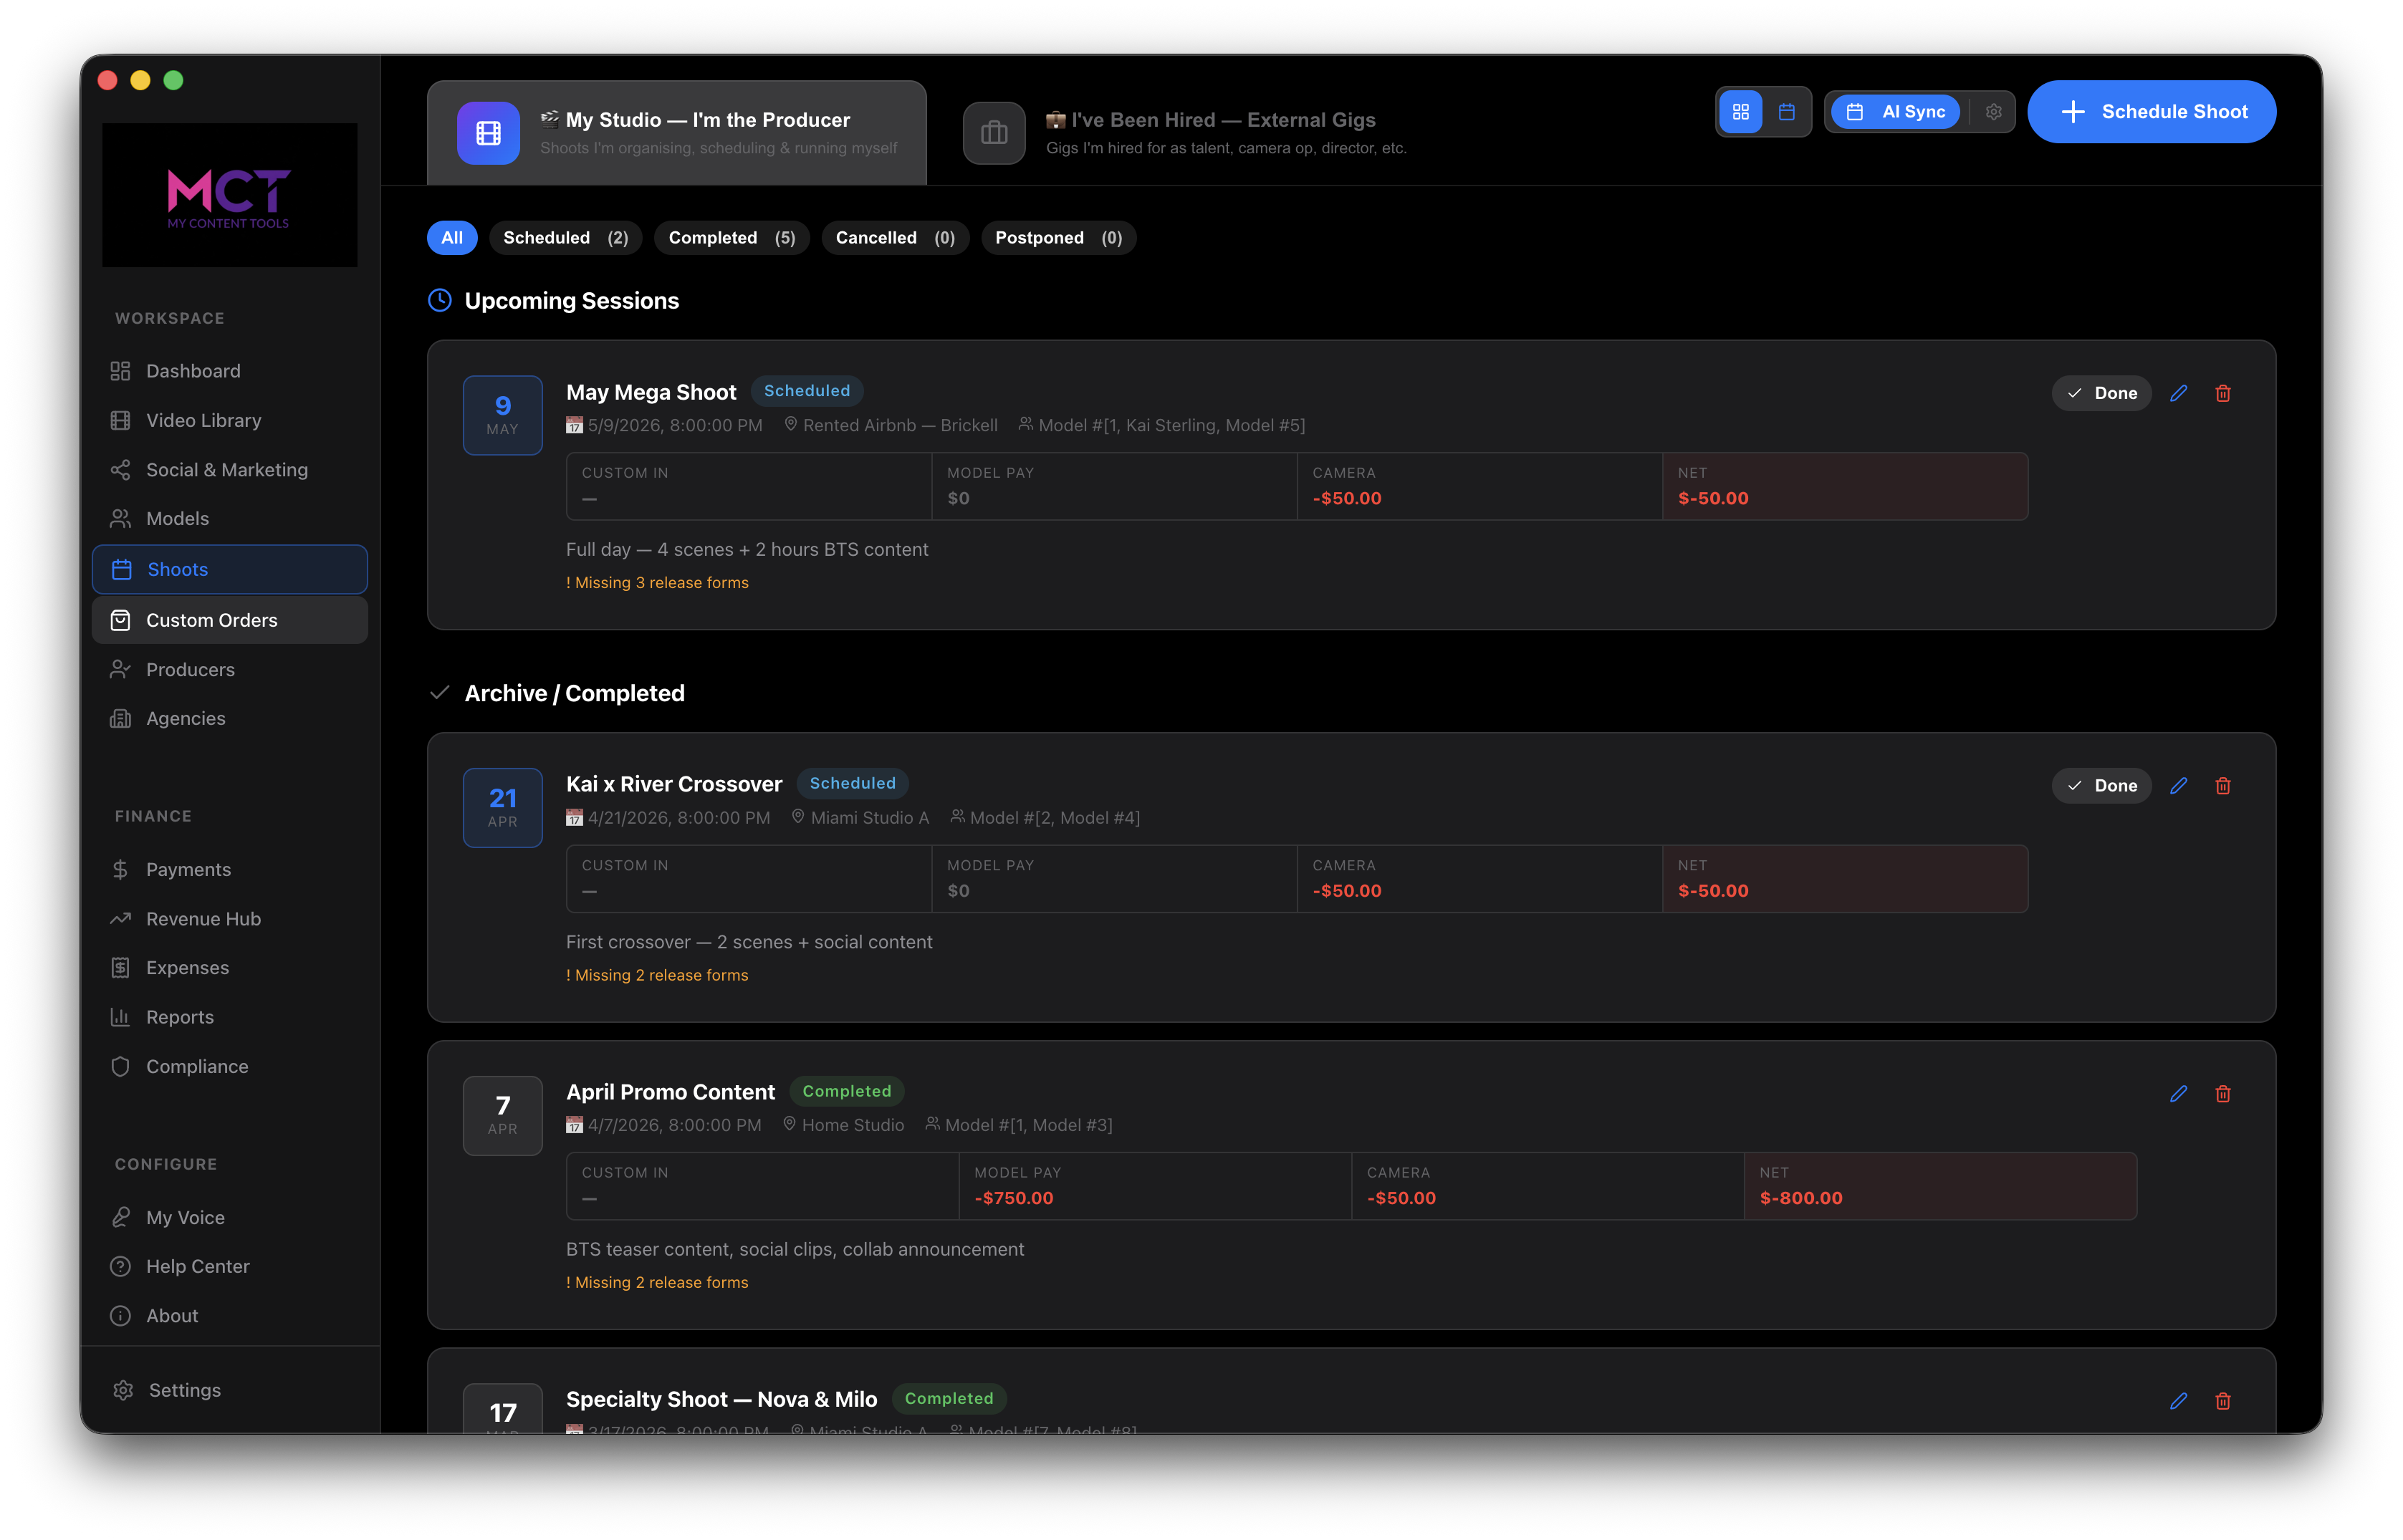2403x1540 pixels.
Task: Select Social & Marketing in the sidebar
Action: point(227,469)
